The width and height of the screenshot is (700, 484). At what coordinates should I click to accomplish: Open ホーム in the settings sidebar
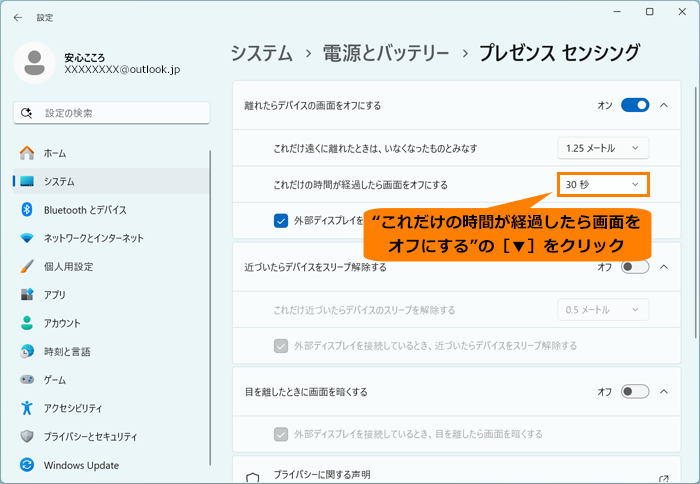[x=111, y=153]
